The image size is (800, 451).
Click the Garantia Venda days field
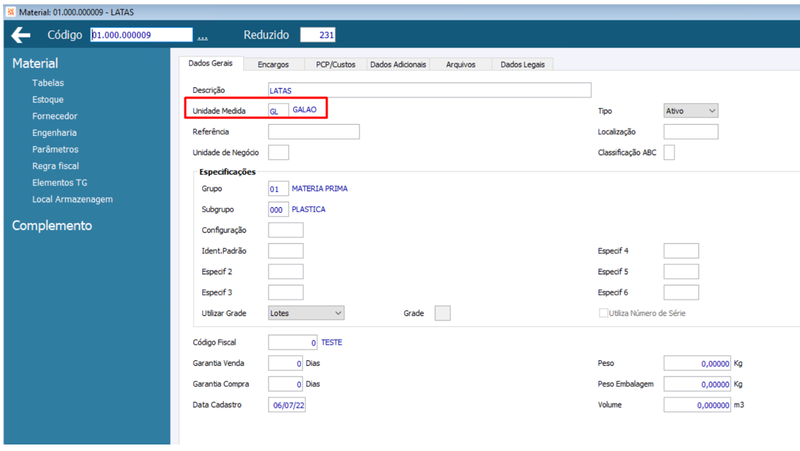pos(285,363)
